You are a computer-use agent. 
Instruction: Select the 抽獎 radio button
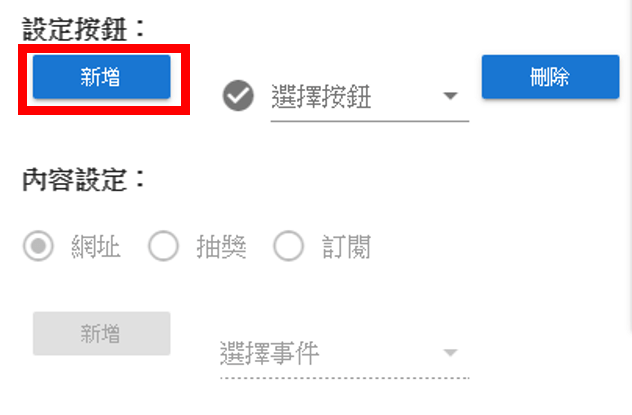coord(163,246)
